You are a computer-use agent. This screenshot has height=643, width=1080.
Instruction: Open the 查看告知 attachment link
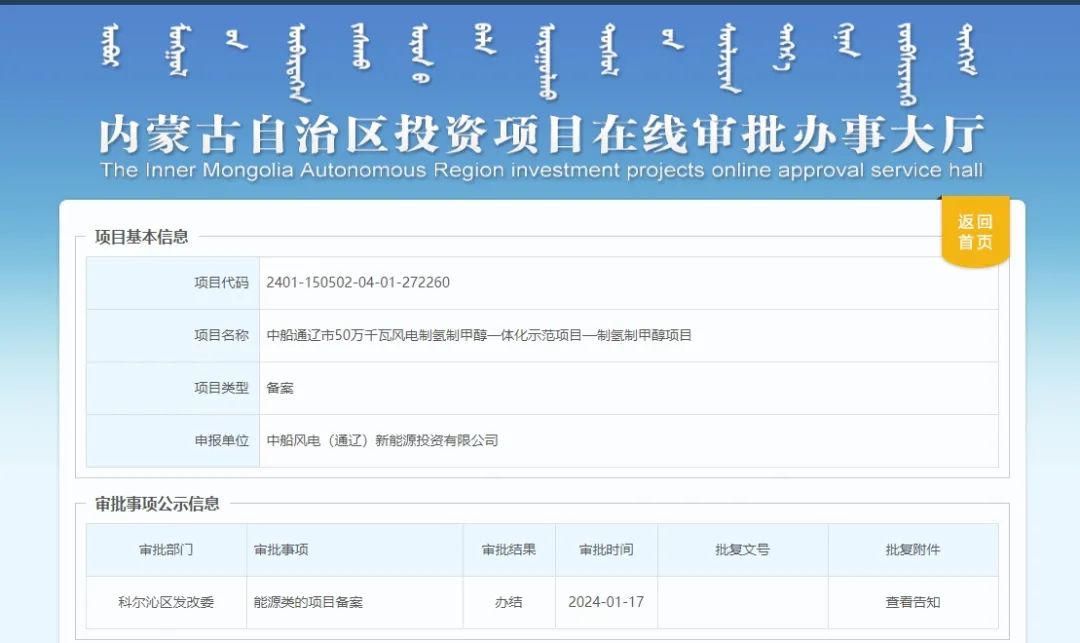pyautogui.click(x=912, y=602)
